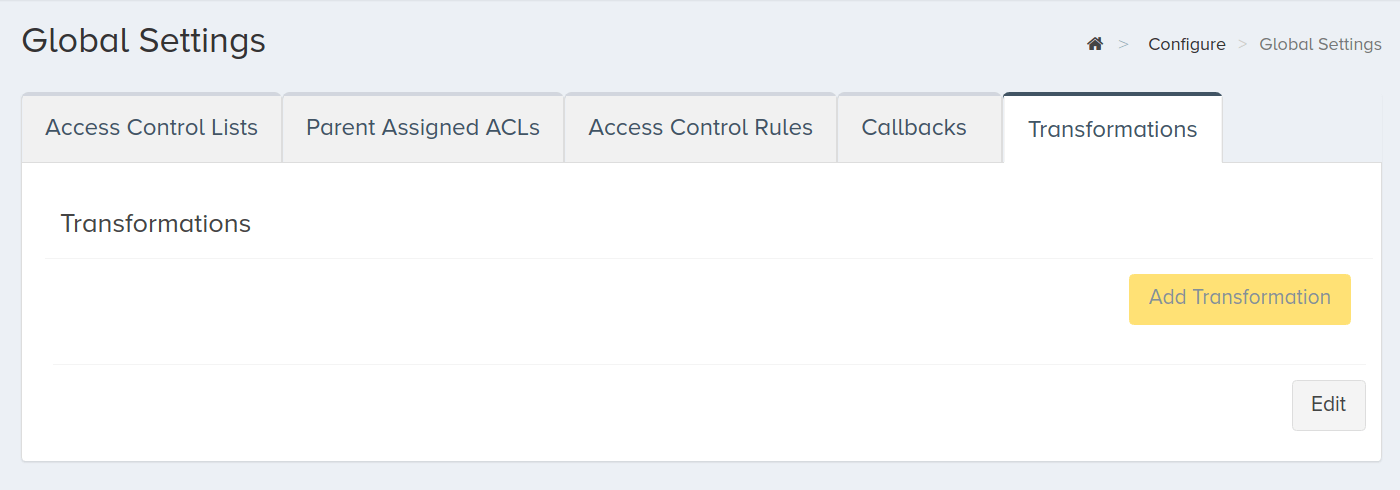This screenshot has height=490, width=1400.
Task: Select the active Transformations tab
Action: (1112, 130)
